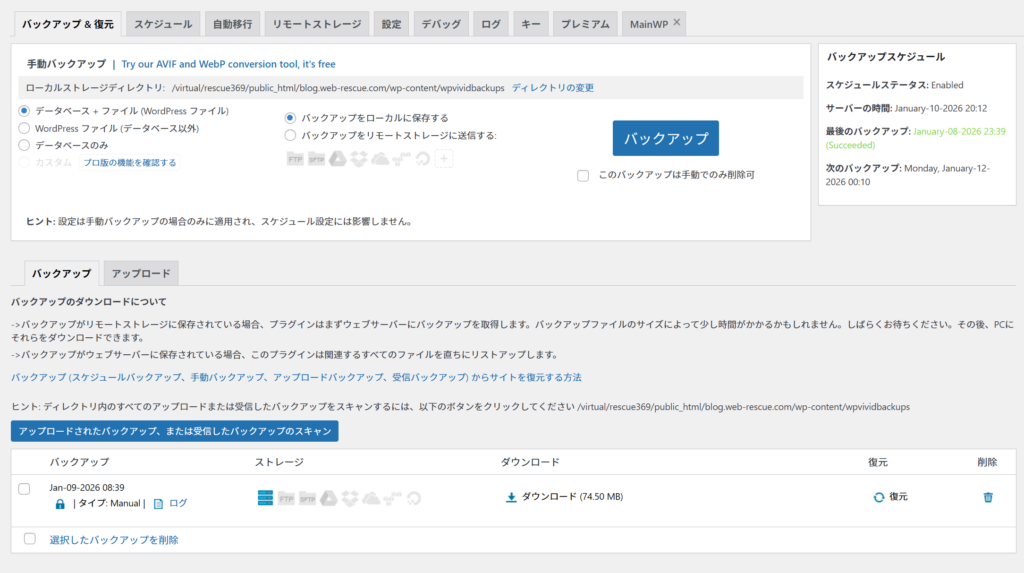Close the MainWP tab with X
Screen dimensions: 1024x573
click(677, 22)
